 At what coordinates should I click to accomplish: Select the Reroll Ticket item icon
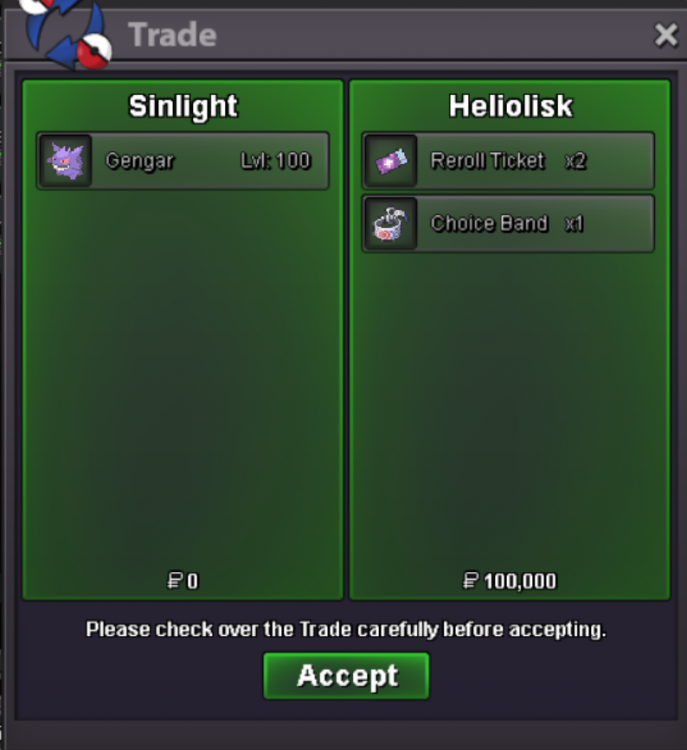click(391, 161)
